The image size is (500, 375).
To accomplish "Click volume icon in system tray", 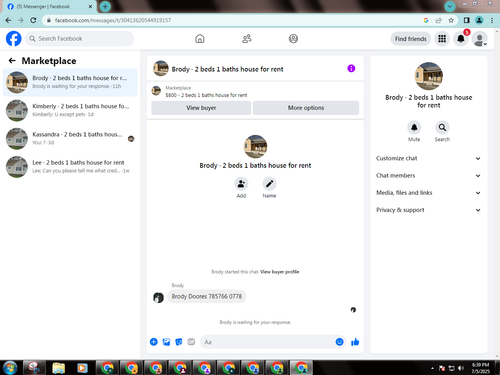I will (461, 368).
